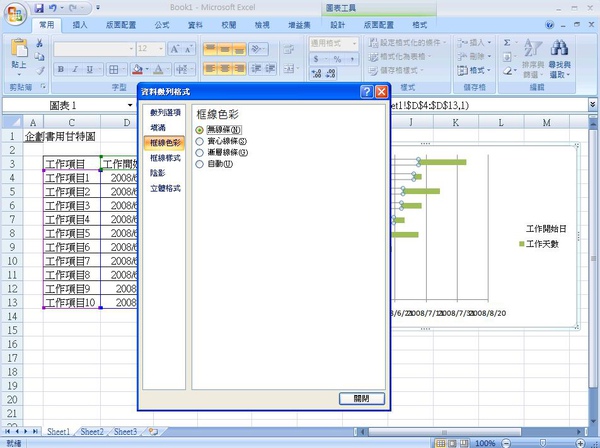Image resolution: width=600 pixels, height=448 pixels.
Task: Open the chart Design (設計) tab
Action: pyautogui.click(x=338, y=25)
